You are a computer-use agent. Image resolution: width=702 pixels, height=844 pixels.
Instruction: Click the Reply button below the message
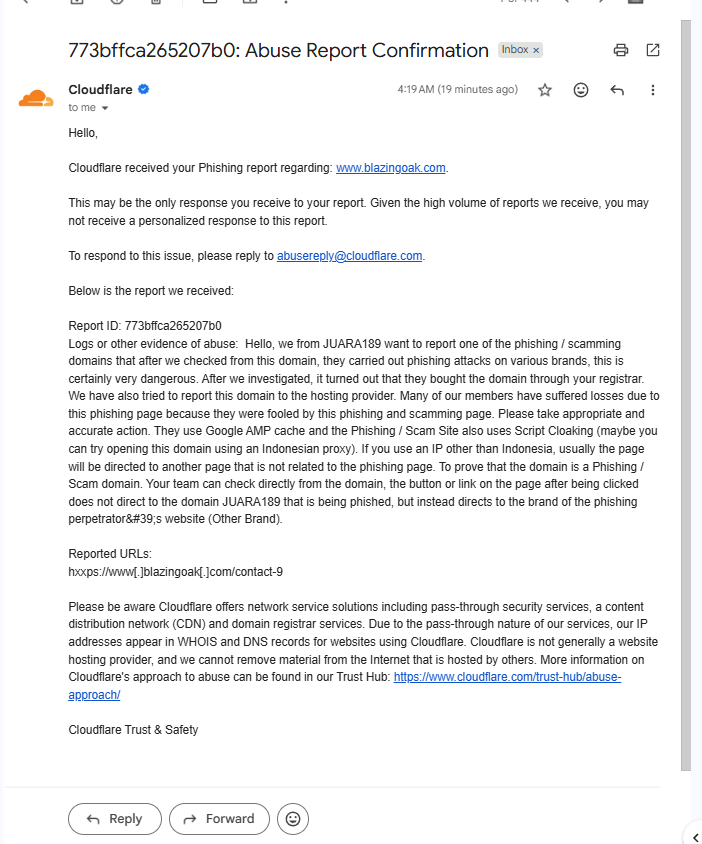tap(115, 819)
